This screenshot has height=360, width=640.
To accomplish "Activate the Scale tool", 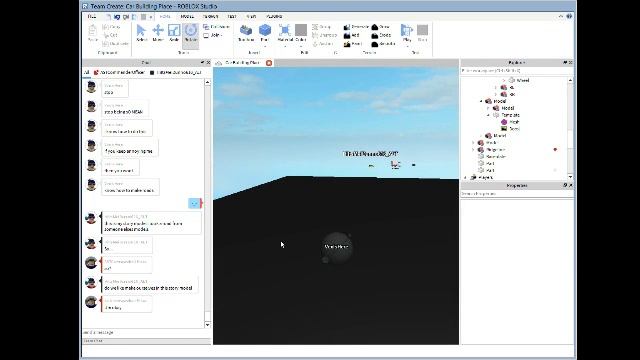I will click(x=174, y=33).
